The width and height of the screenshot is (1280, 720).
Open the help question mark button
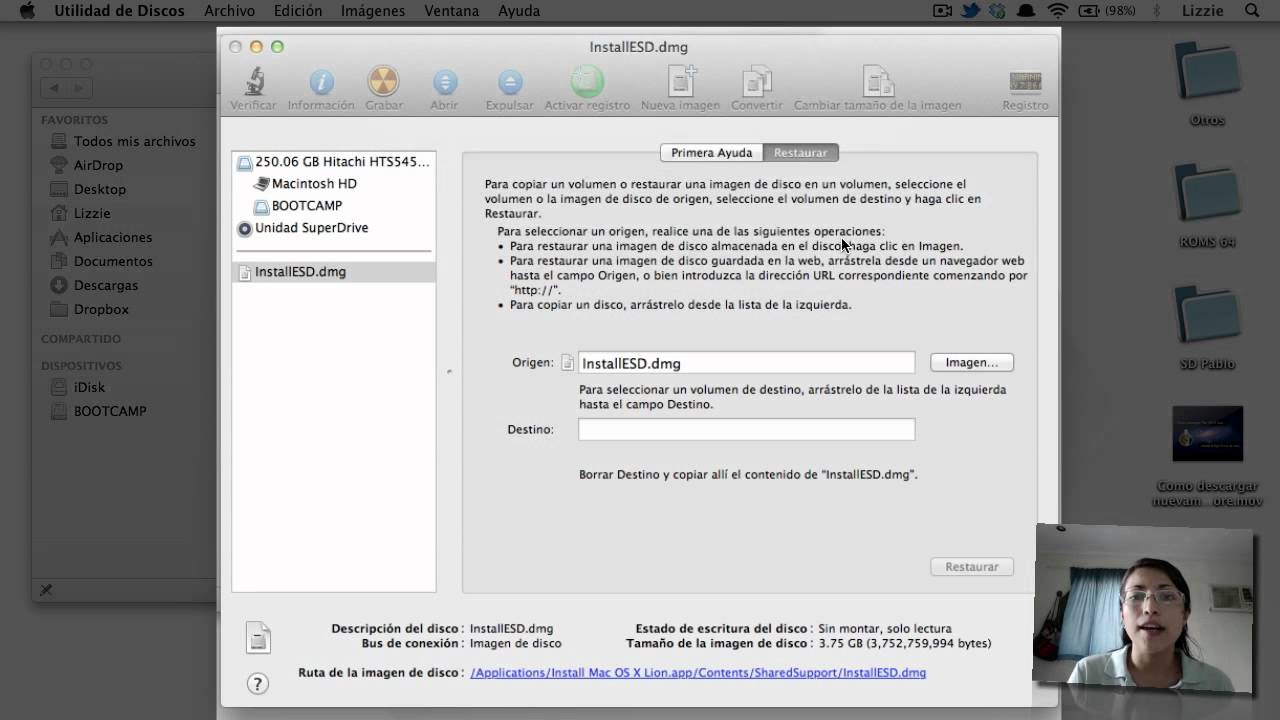tap(257, 684)
